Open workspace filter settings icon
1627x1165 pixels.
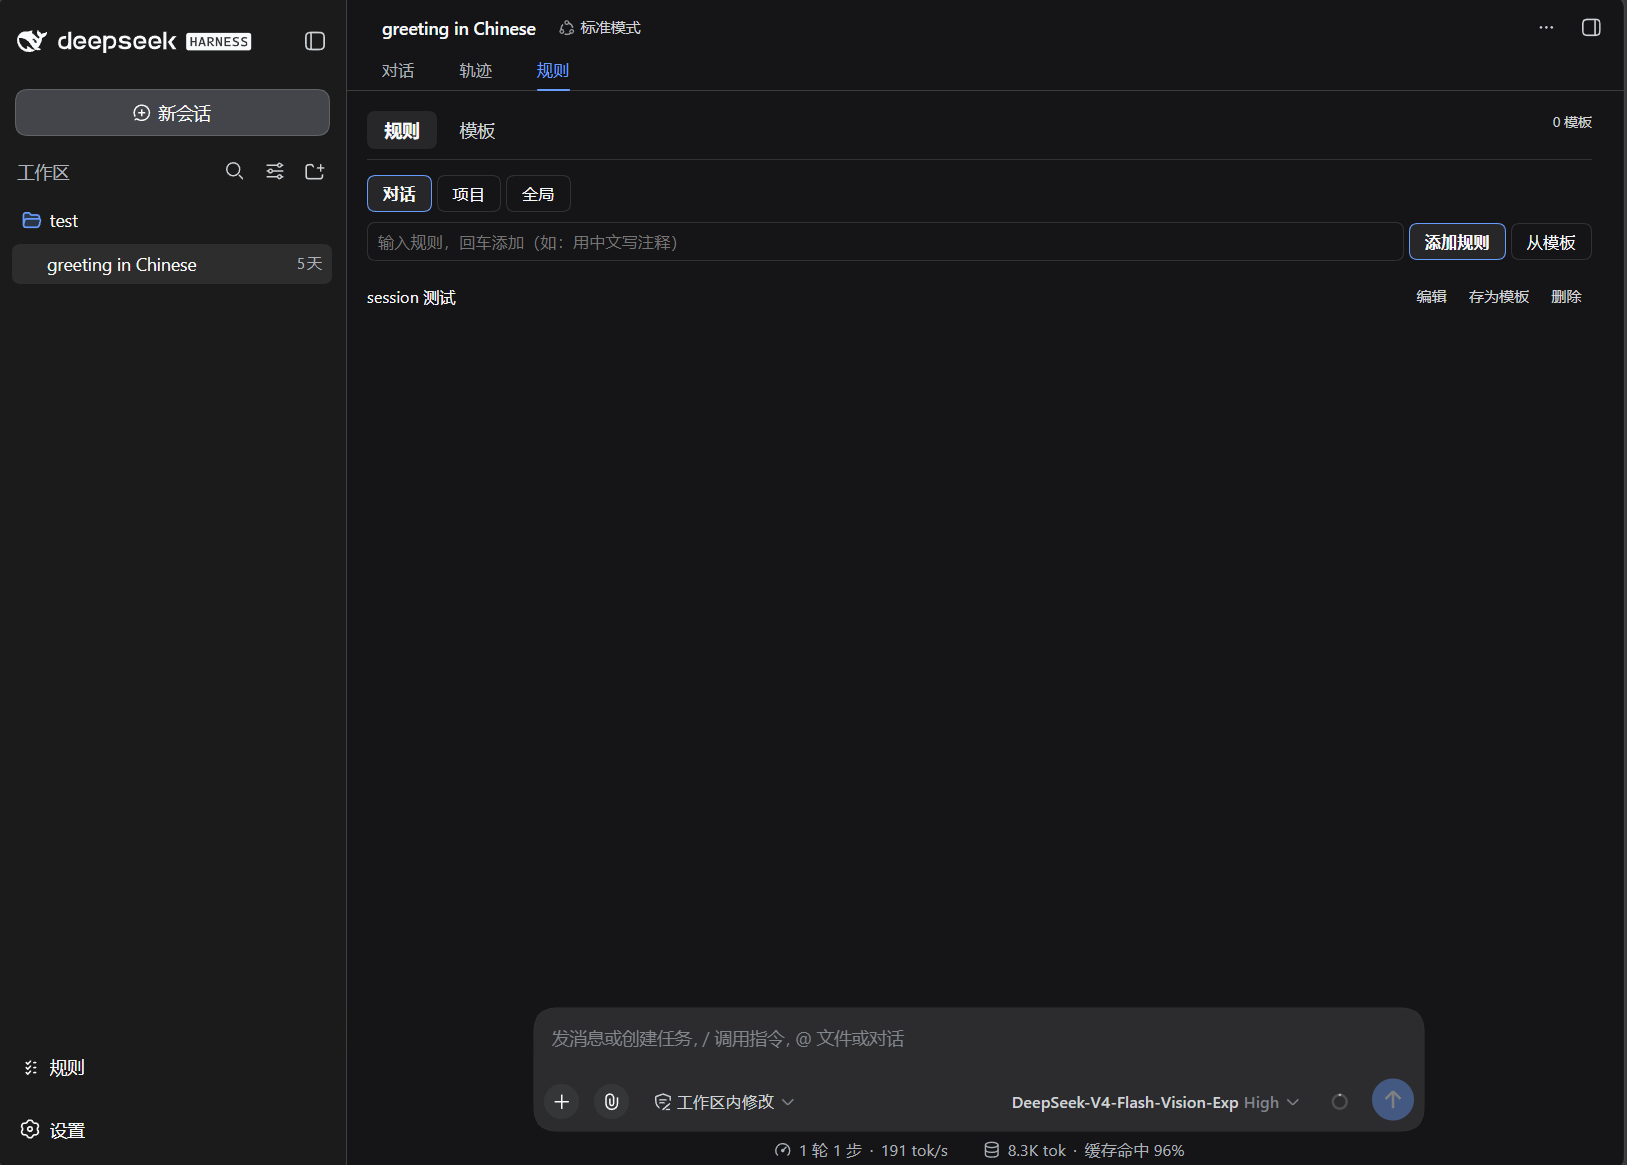[275, 171]
